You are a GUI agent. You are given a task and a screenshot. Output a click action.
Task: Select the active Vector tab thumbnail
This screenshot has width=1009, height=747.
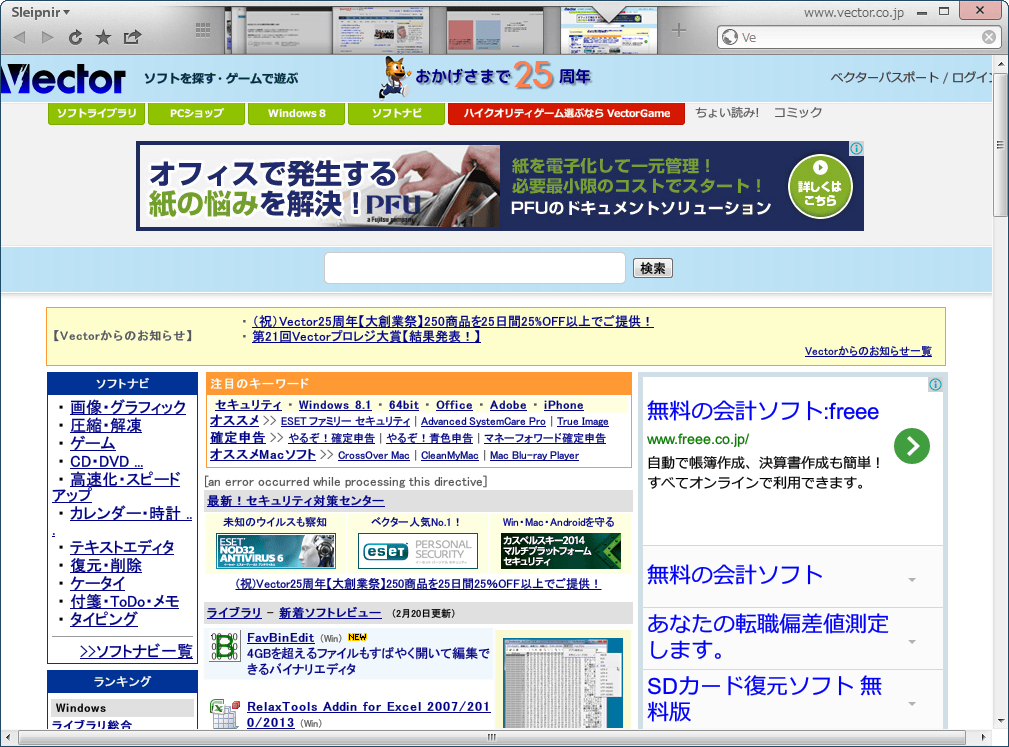pos(609,30)
